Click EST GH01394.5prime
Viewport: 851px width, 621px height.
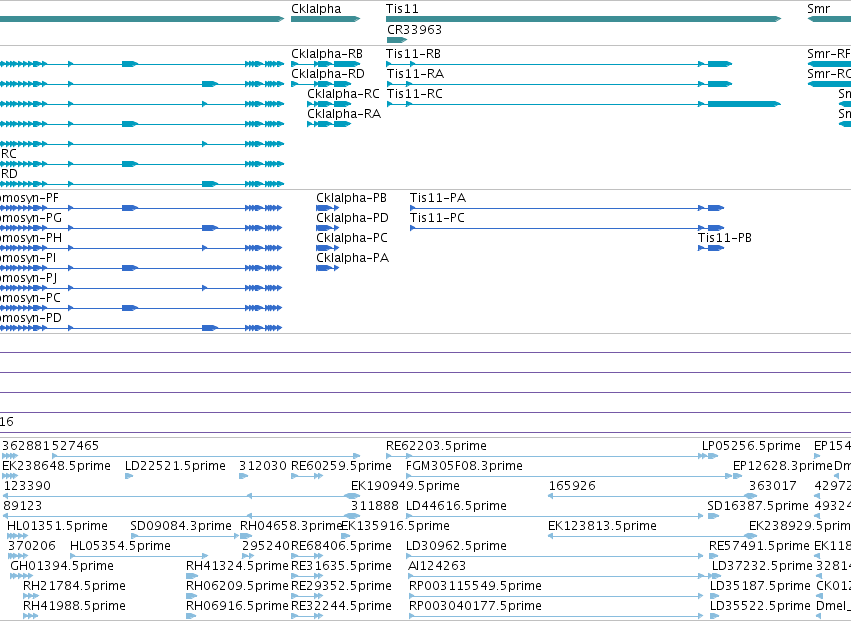point(22,576)
